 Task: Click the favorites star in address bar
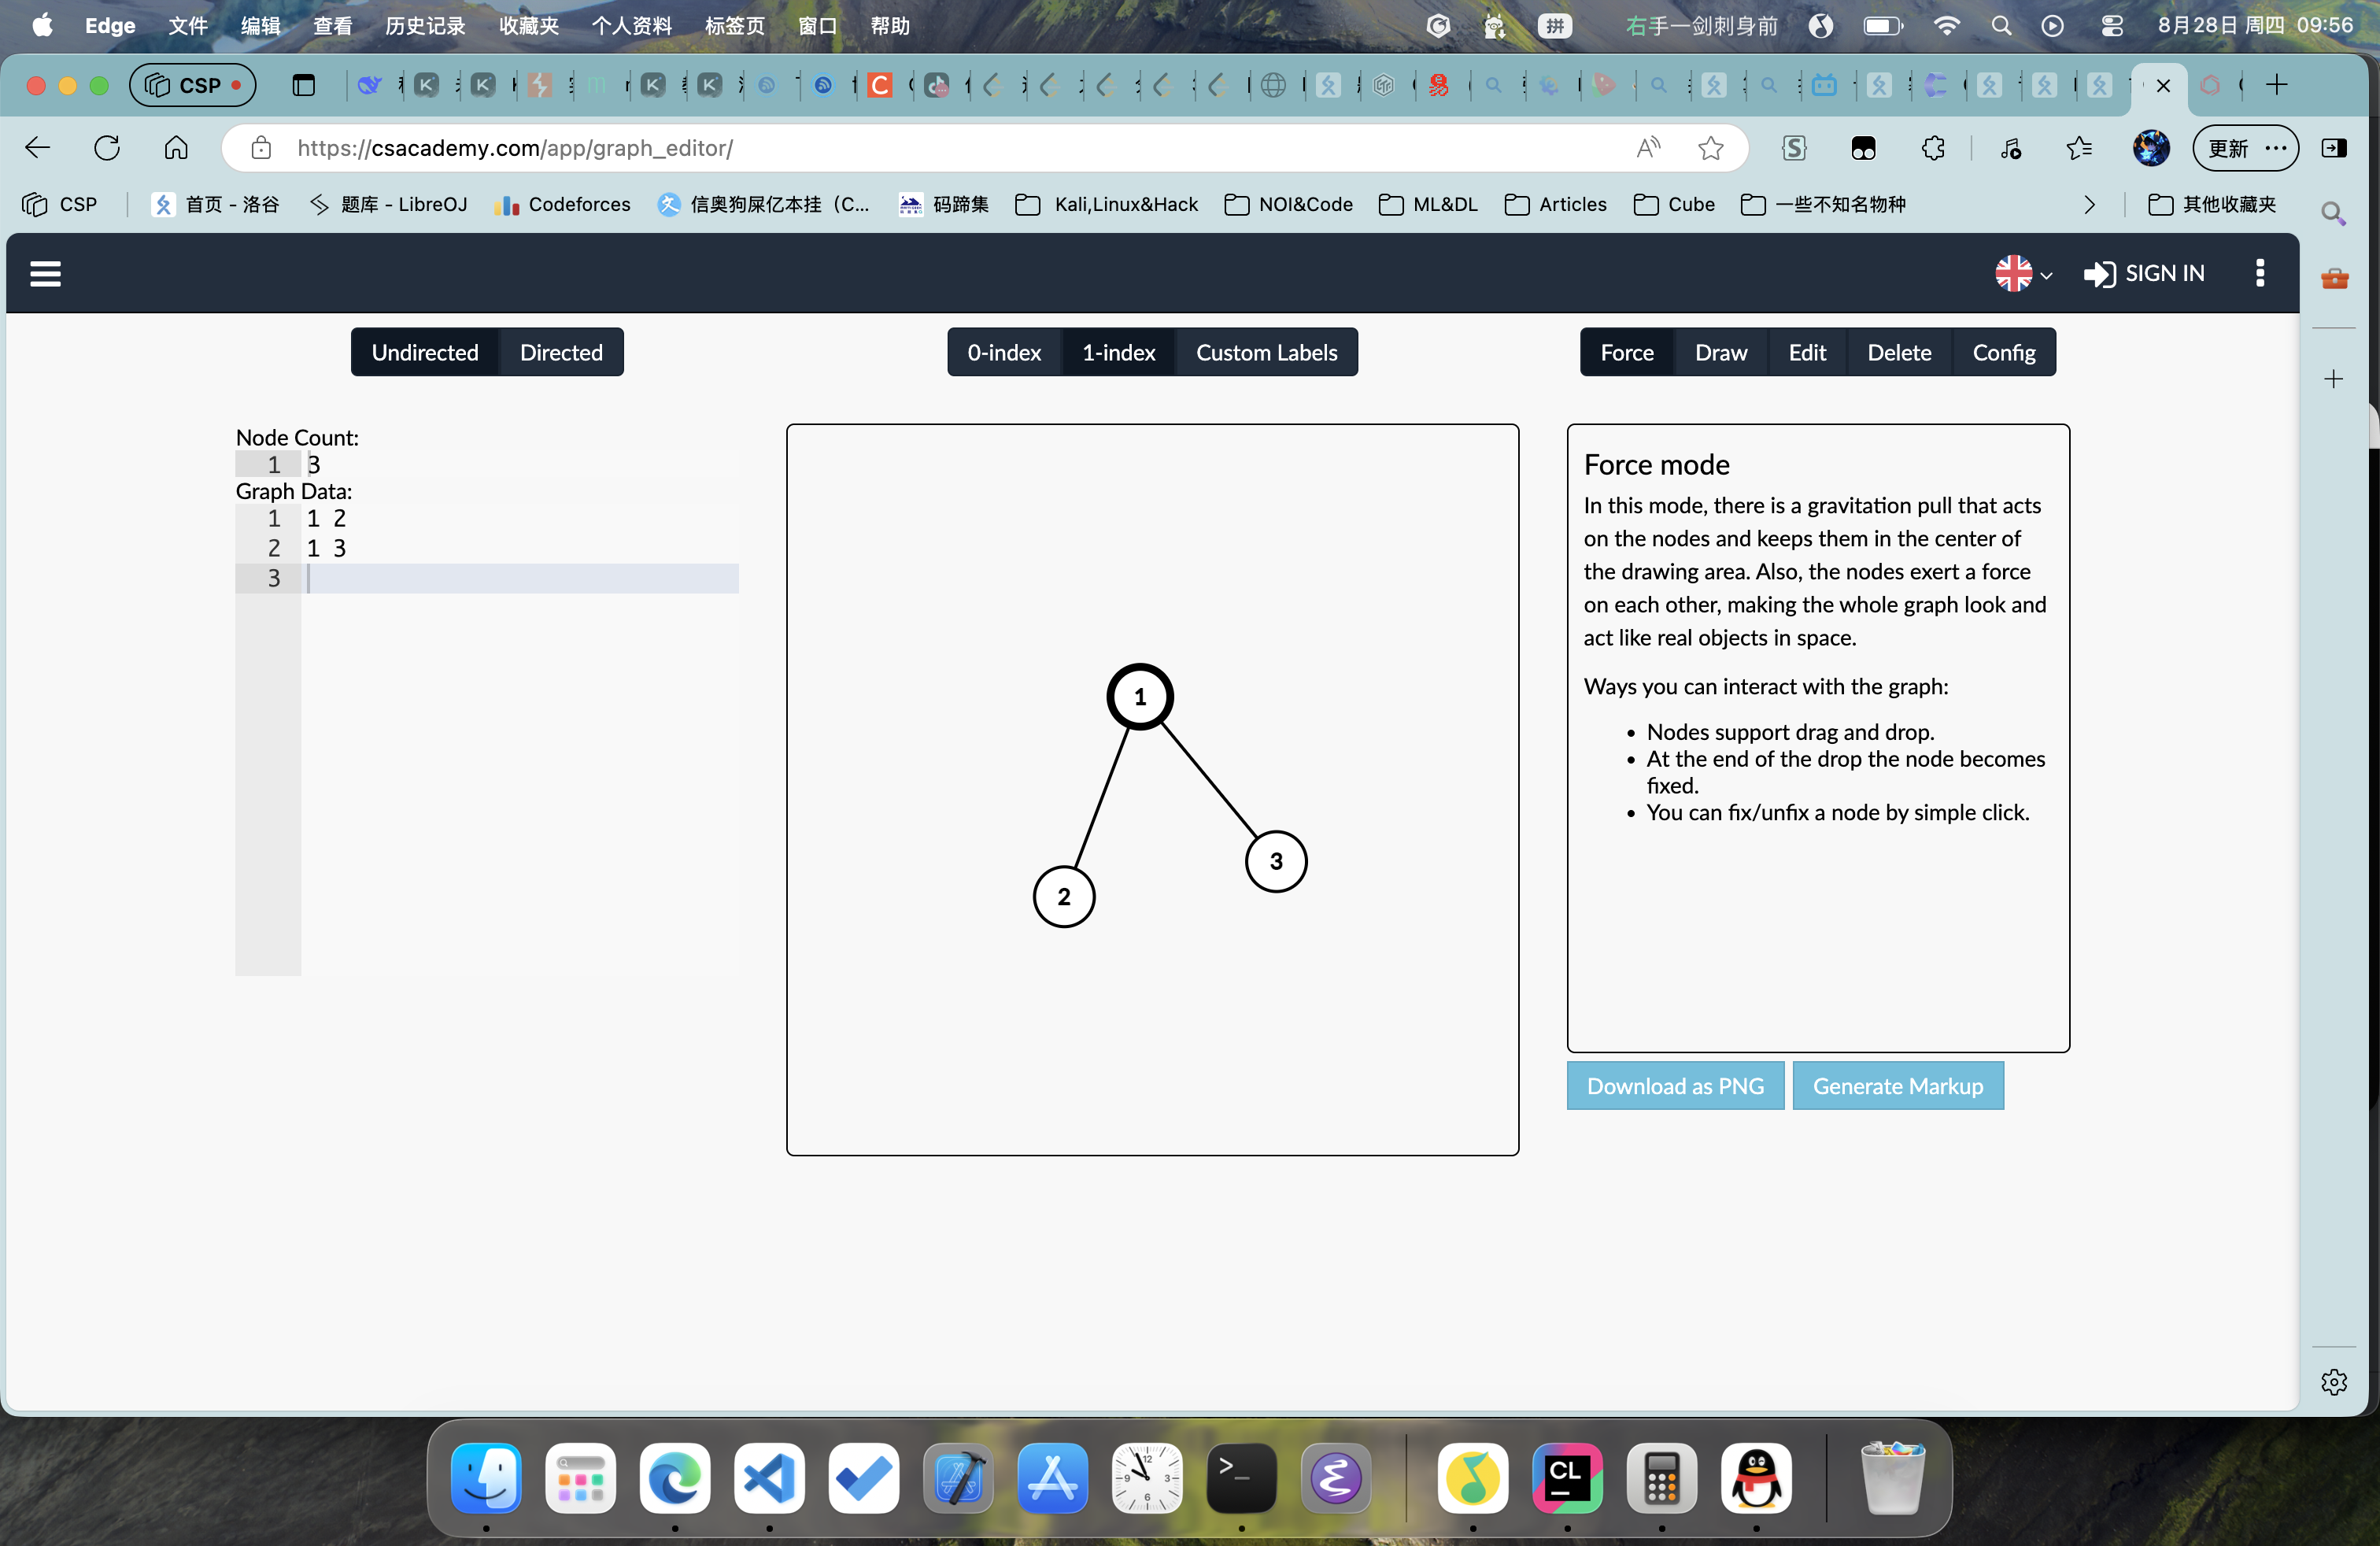pos(1710,148)
